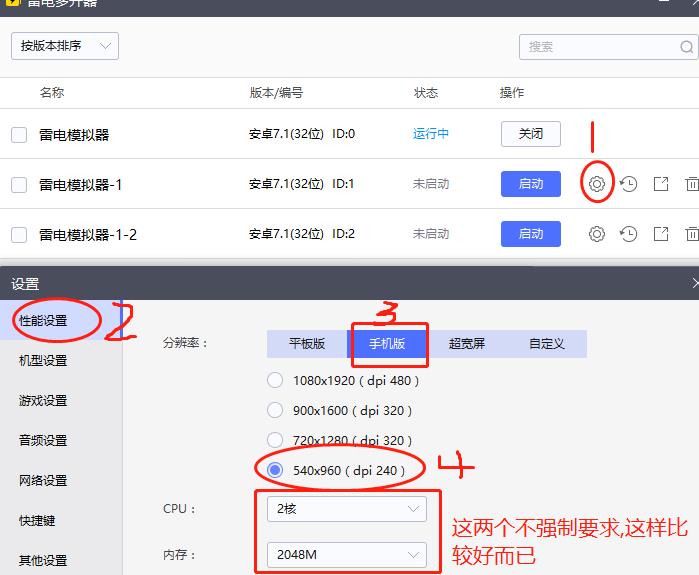Click backup/restore icon for 雷电模拟器-1
Image resolution: width=699 pixels, height=575 pixels.
628,184
